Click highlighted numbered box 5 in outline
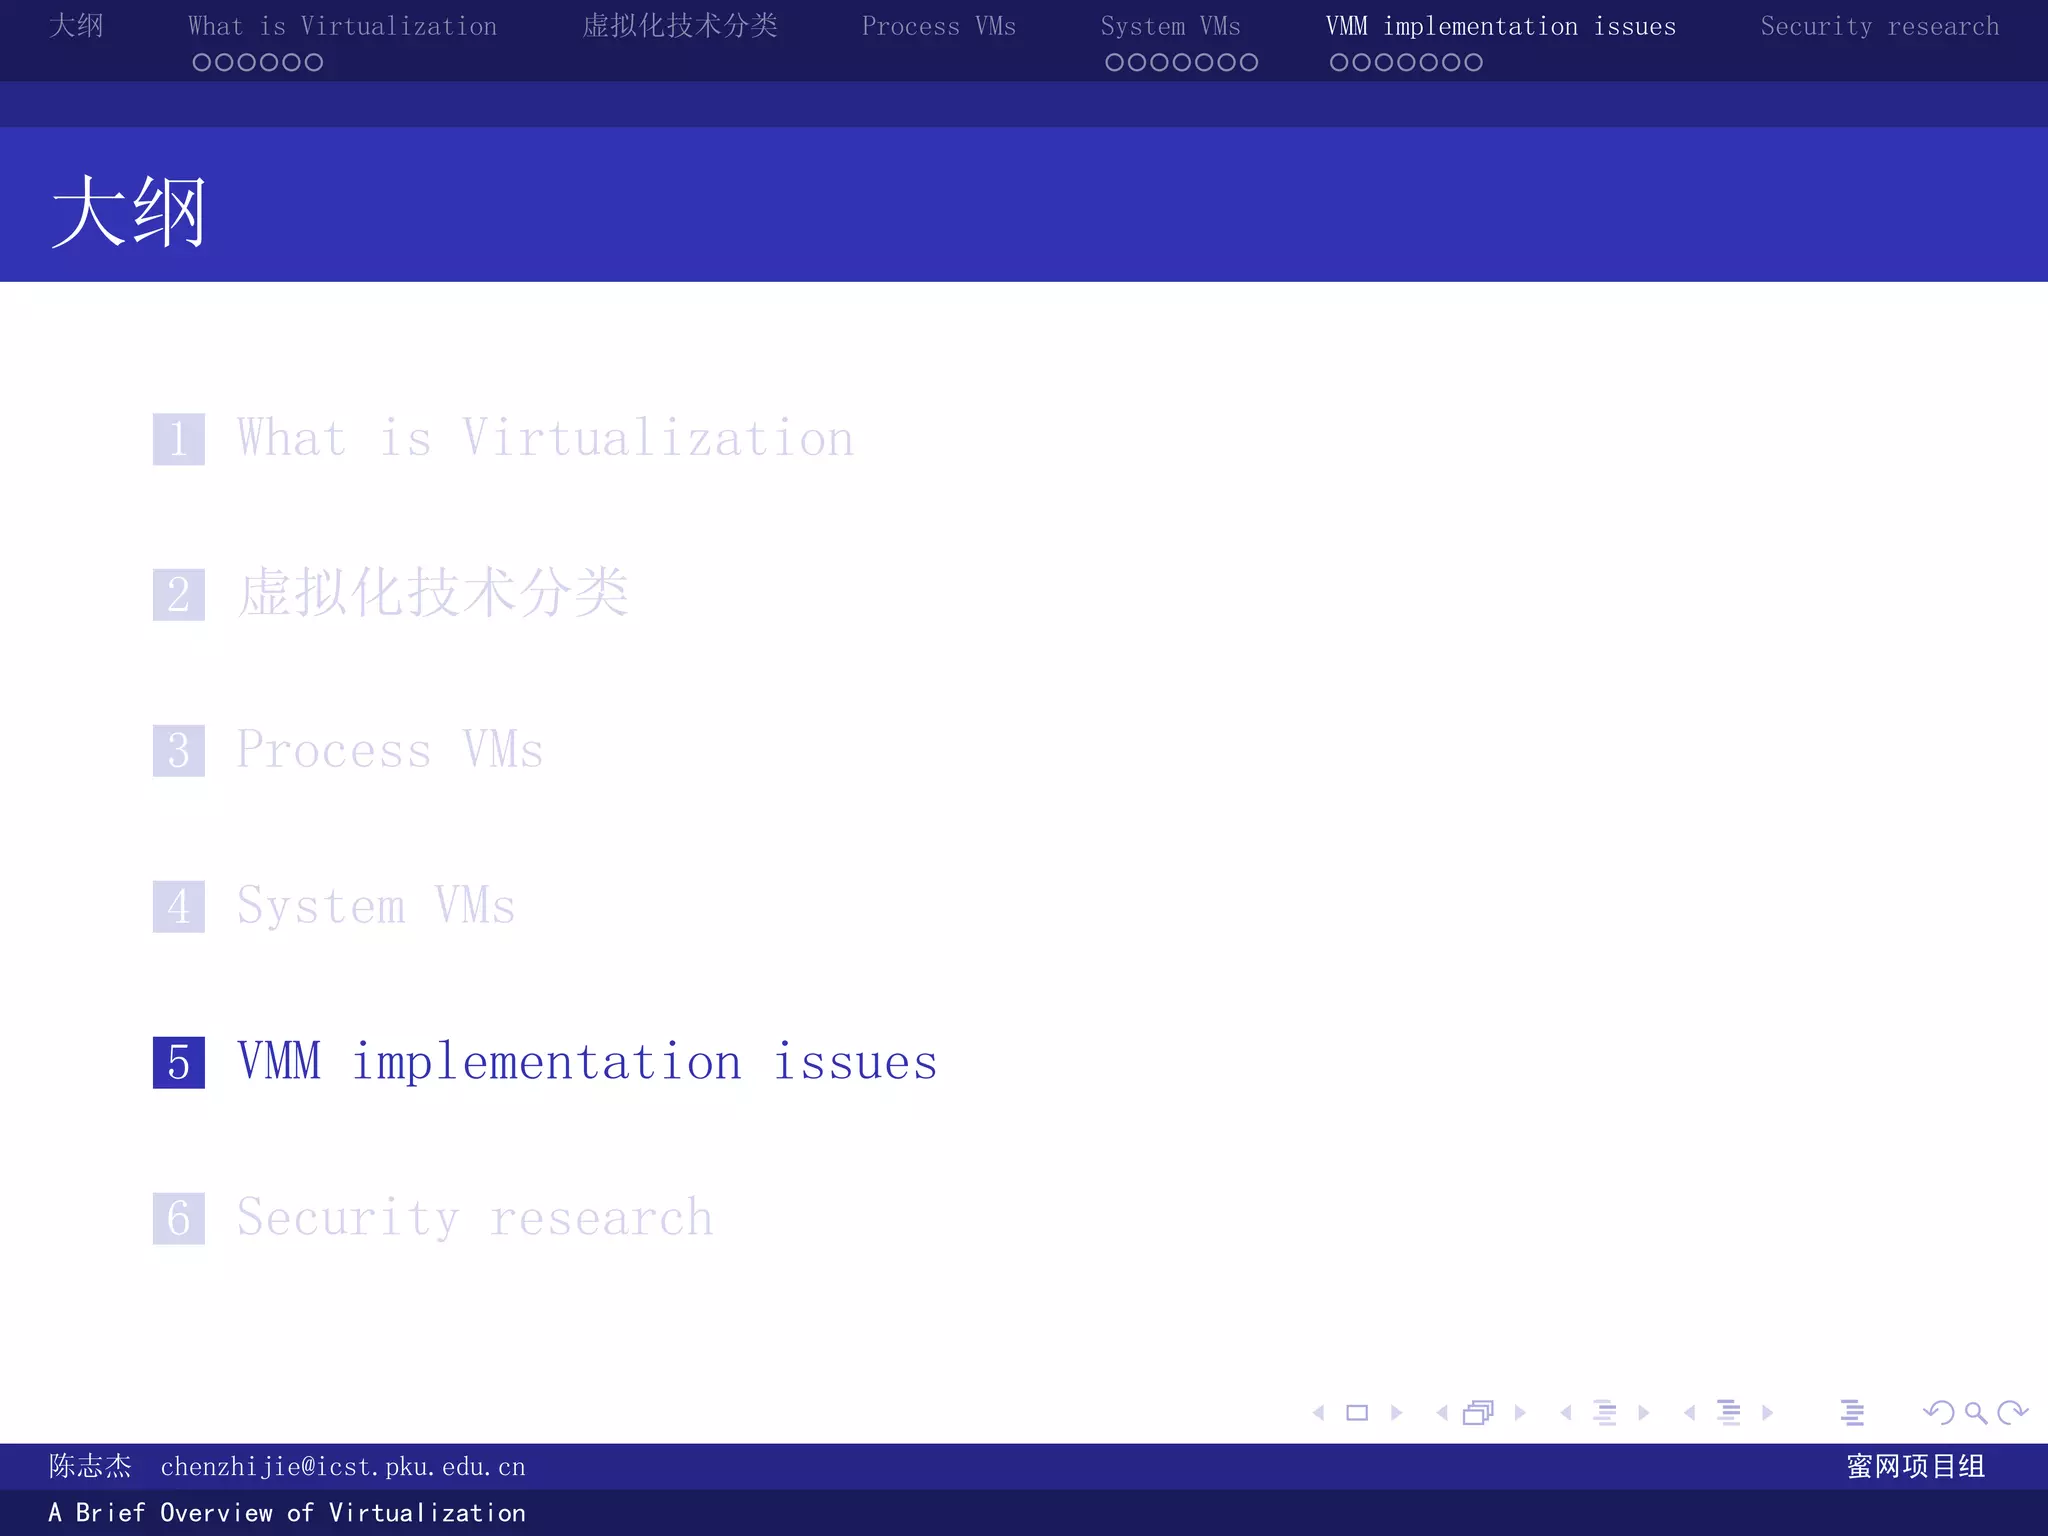Image resolution: width=2048 pixels, height=1536 pixels. pos(179,1062)
